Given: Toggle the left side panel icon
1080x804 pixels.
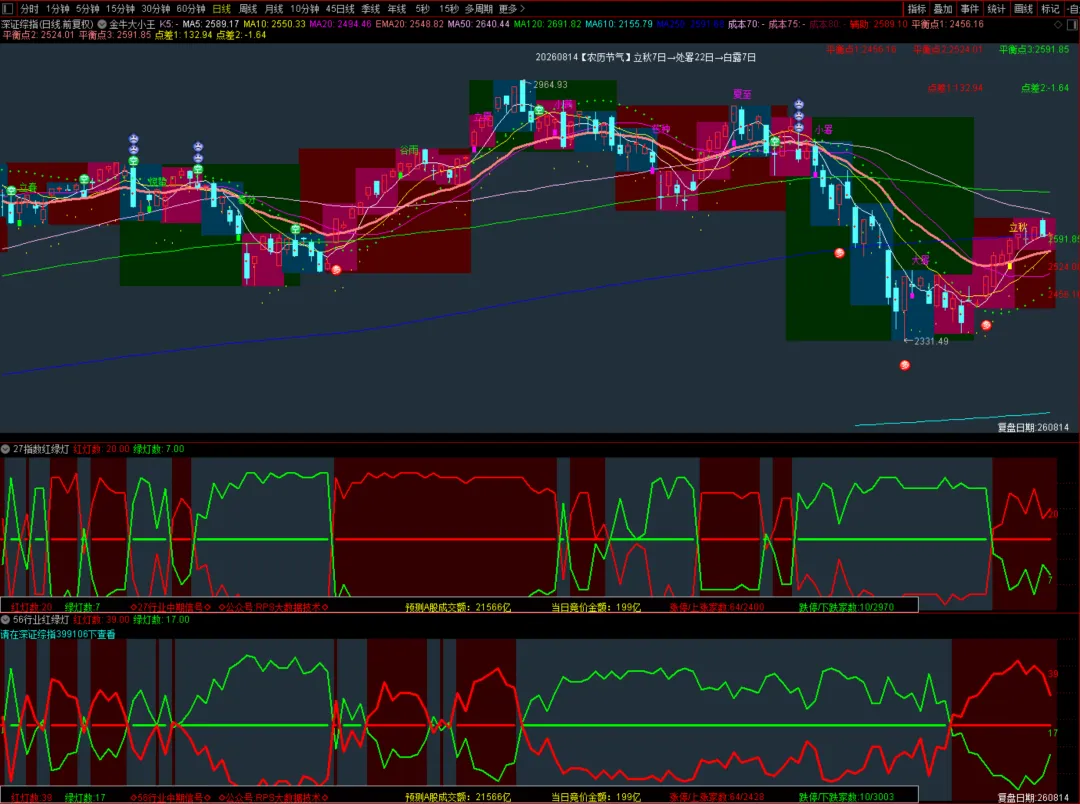Looking at the screenshot, I should tap(8, 8).
